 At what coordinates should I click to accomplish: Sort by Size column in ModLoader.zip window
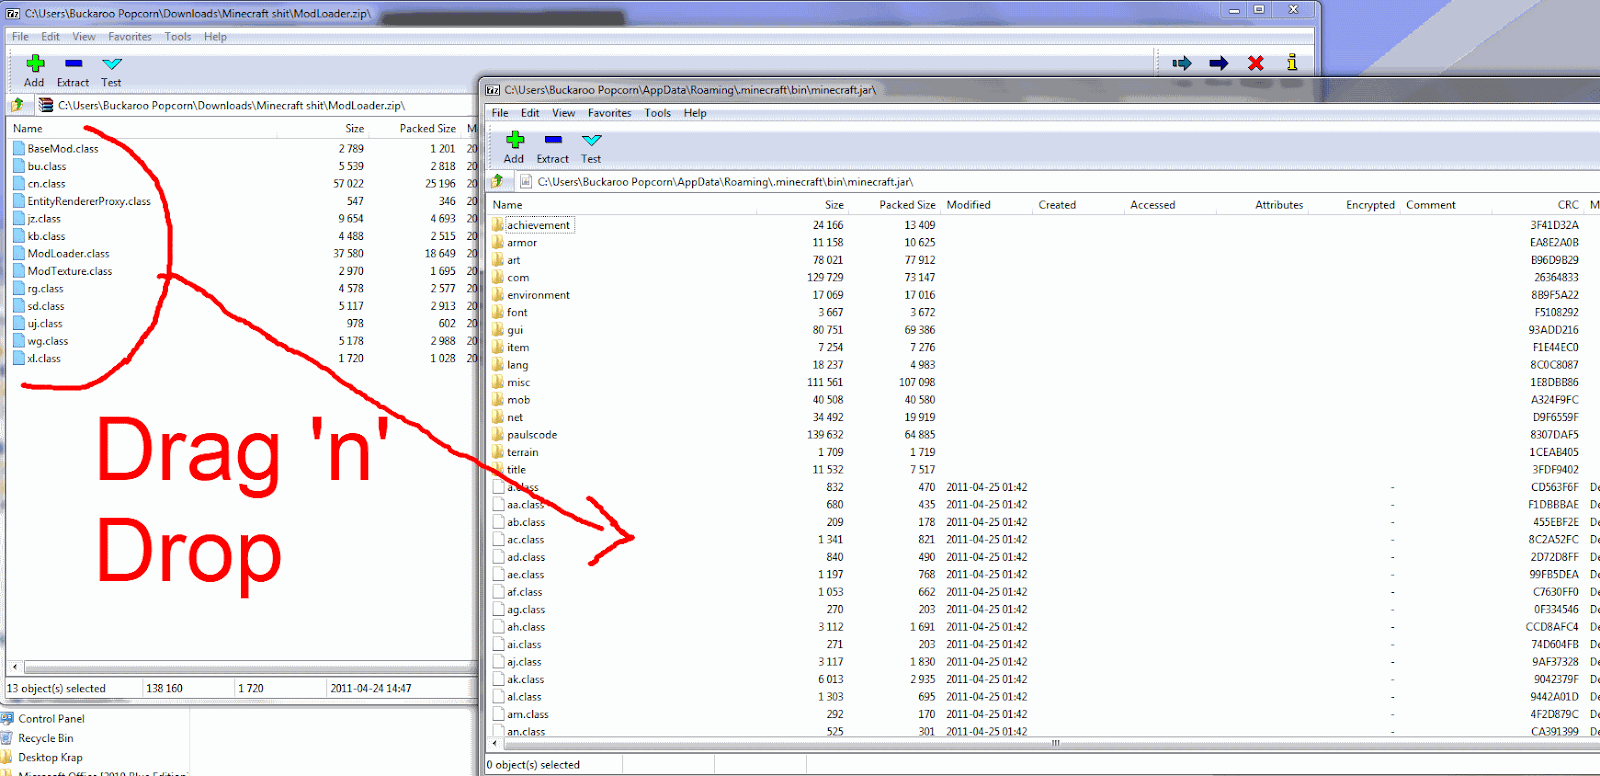354,129
